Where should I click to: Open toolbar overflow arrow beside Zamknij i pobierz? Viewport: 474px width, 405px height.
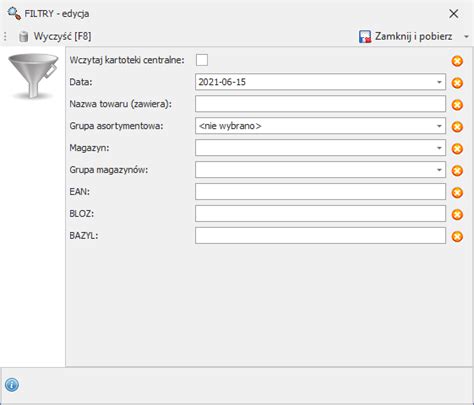[x=466, y=37]
